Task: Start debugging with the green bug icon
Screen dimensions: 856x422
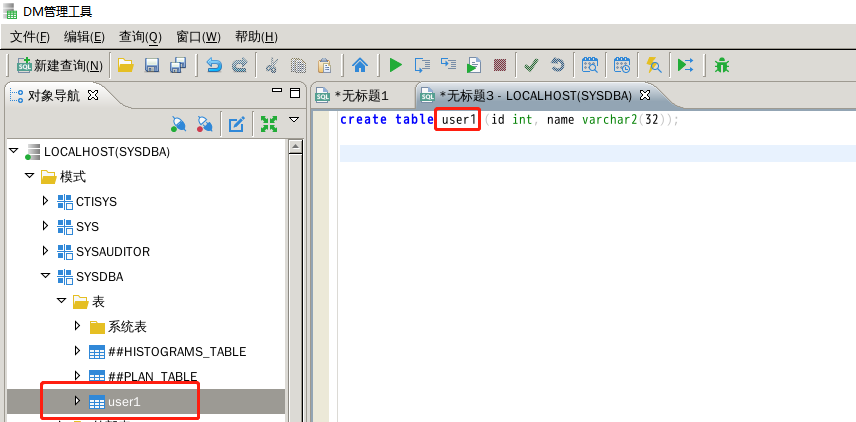Action: click(x=722, y=66)
